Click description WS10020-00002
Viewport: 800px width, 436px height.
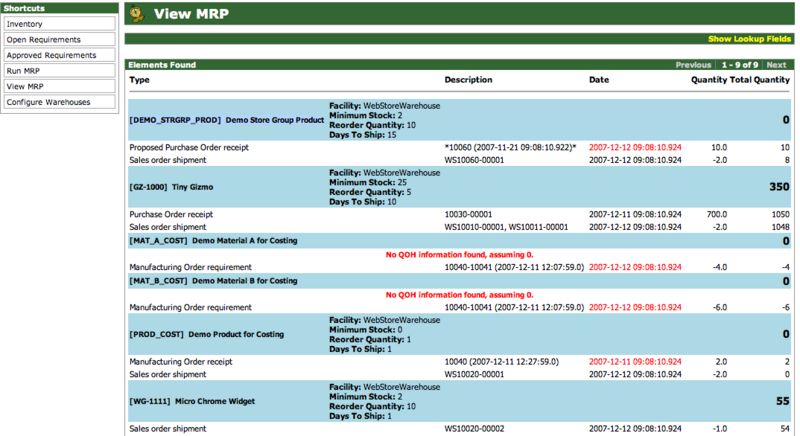(474, 429)
